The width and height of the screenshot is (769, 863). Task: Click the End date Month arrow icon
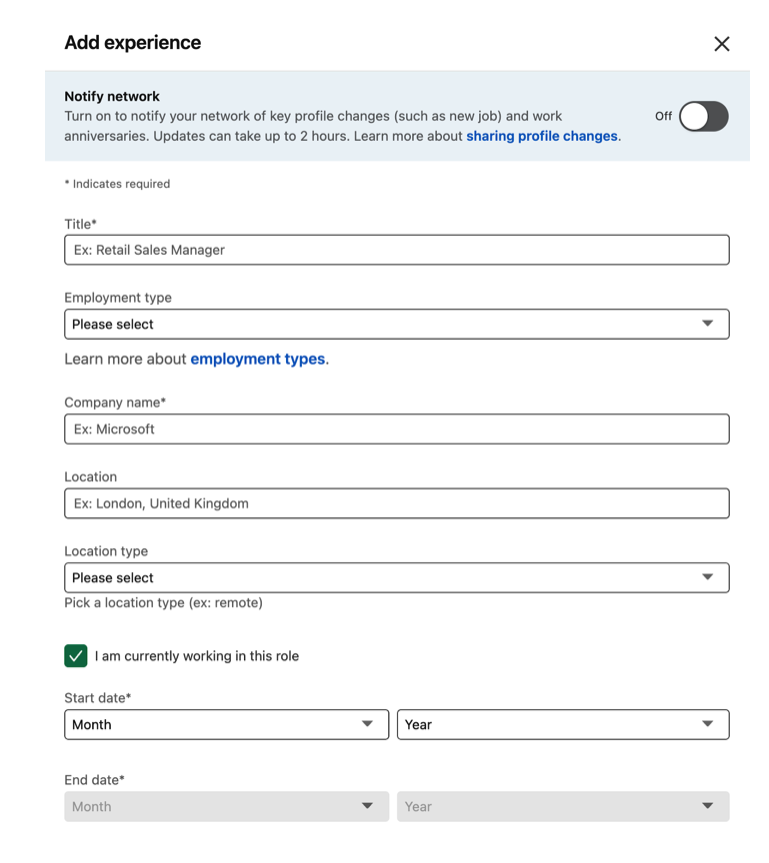(x=368, y=807)
